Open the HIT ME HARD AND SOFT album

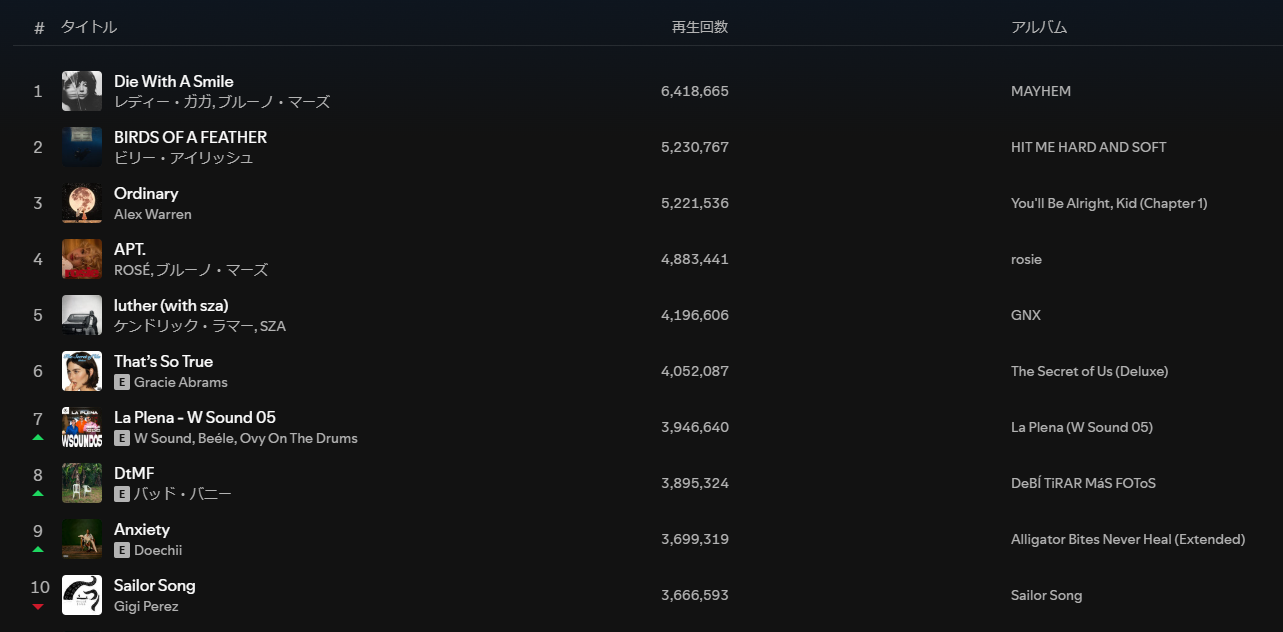(x=1089, y=147)
